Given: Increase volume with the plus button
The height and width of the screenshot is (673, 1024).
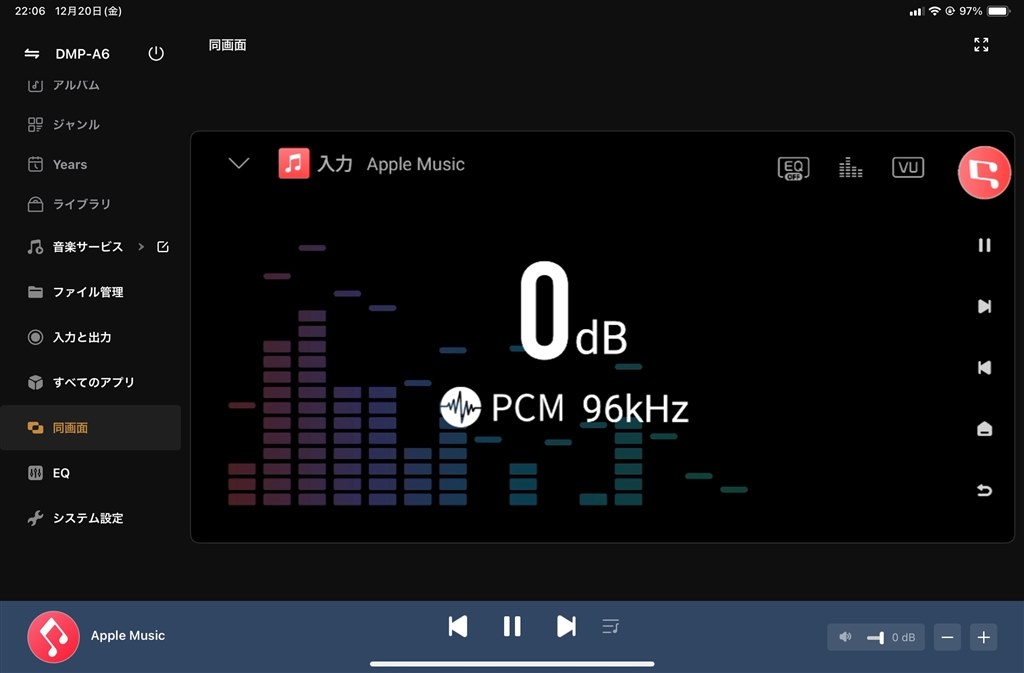Looking at the screenshot, I should pyautogui.click(x=984, y=637).
